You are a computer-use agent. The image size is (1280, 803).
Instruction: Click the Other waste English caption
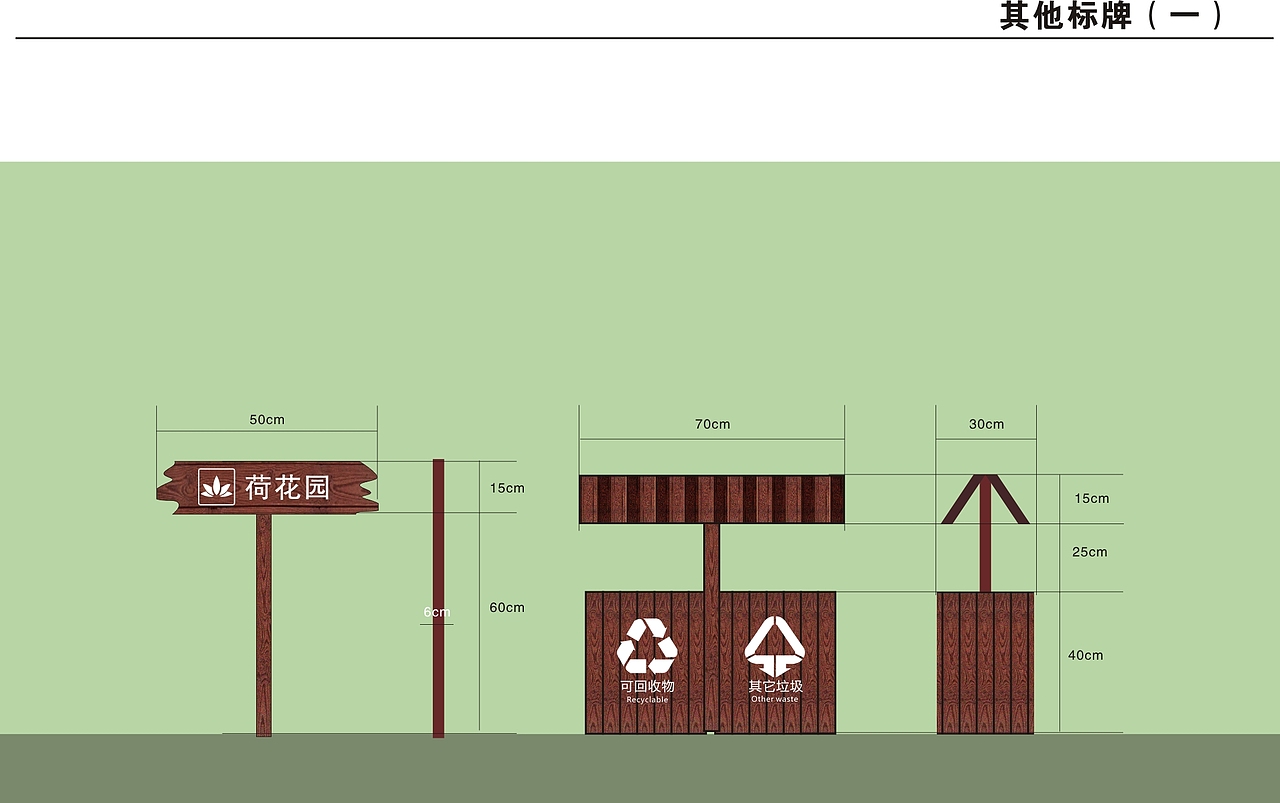coord(775,699)
